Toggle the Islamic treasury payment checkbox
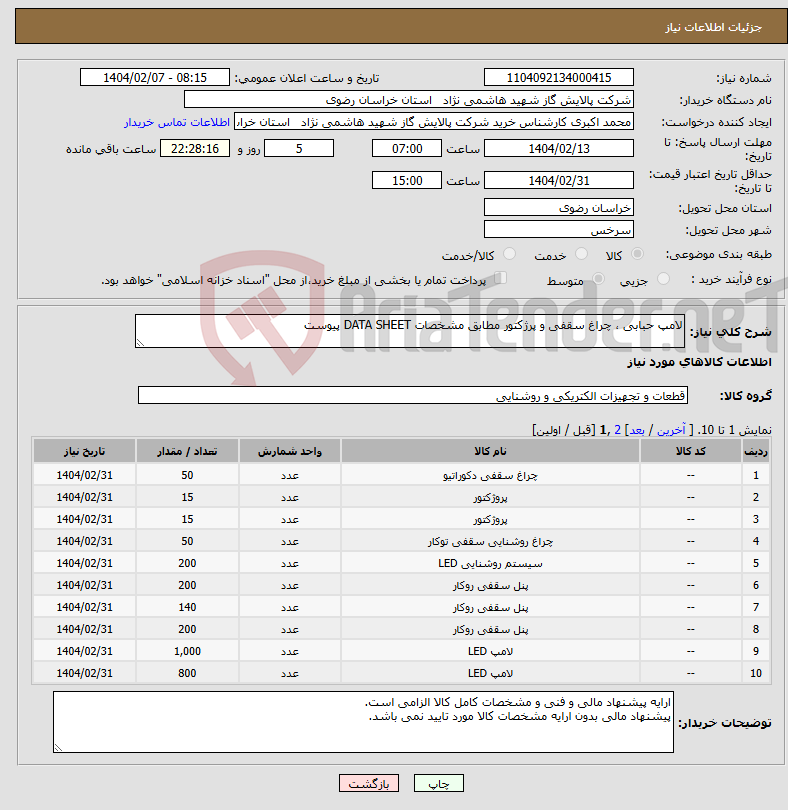This screenshot has width=788, height=810. (x=500, y=278)
